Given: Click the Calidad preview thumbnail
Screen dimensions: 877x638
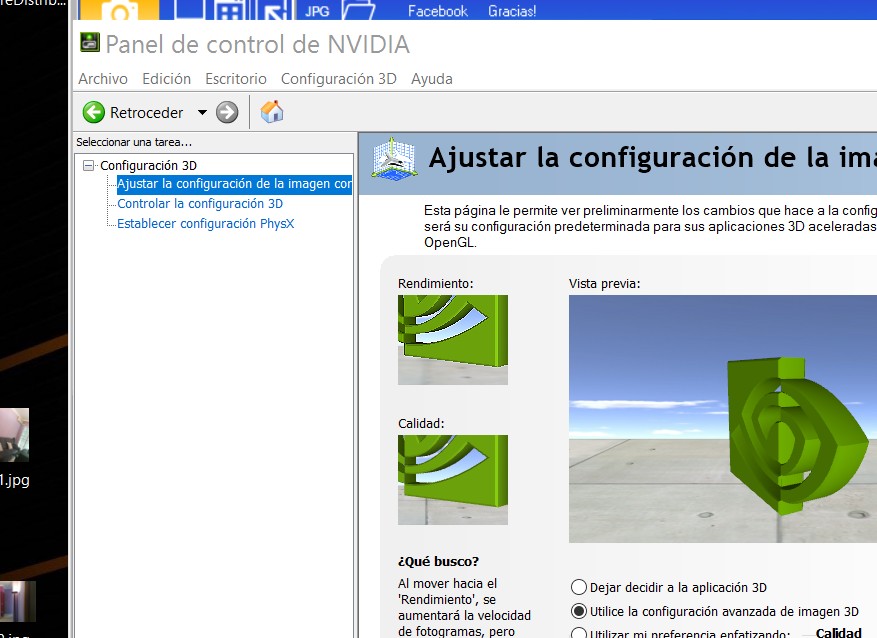Looking at the screenshot, I should 452,479.
